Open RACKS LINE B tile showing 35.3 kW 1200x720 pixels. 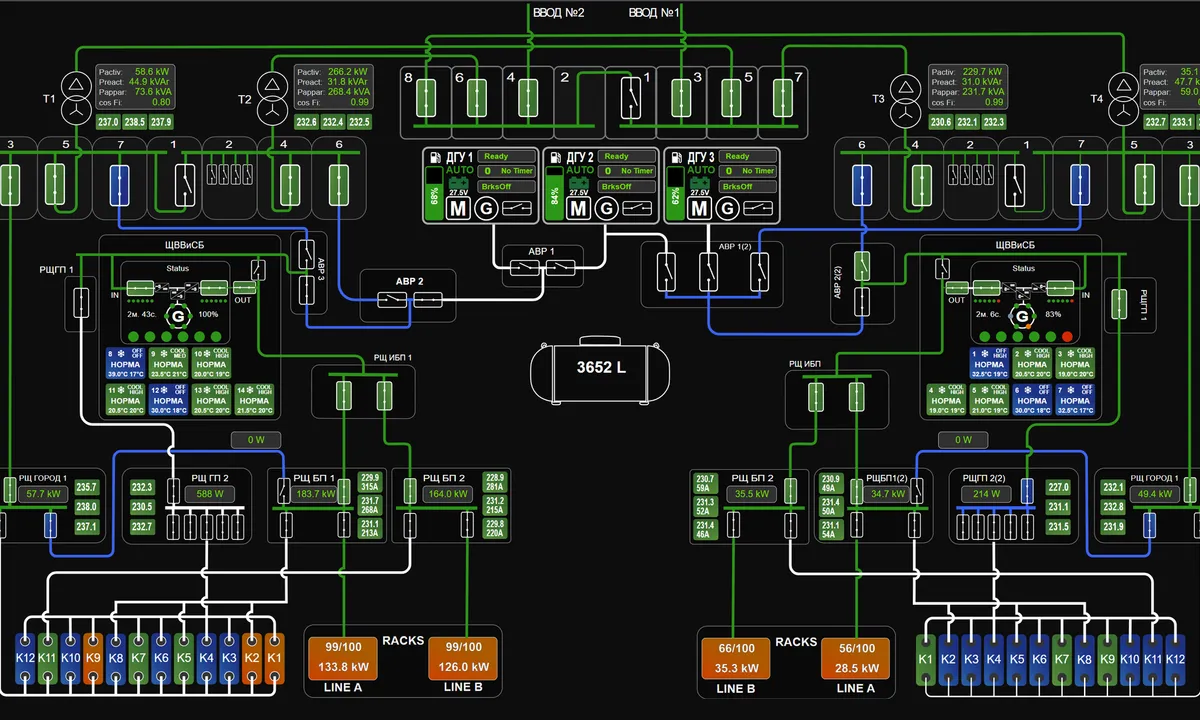click(734, 658)
